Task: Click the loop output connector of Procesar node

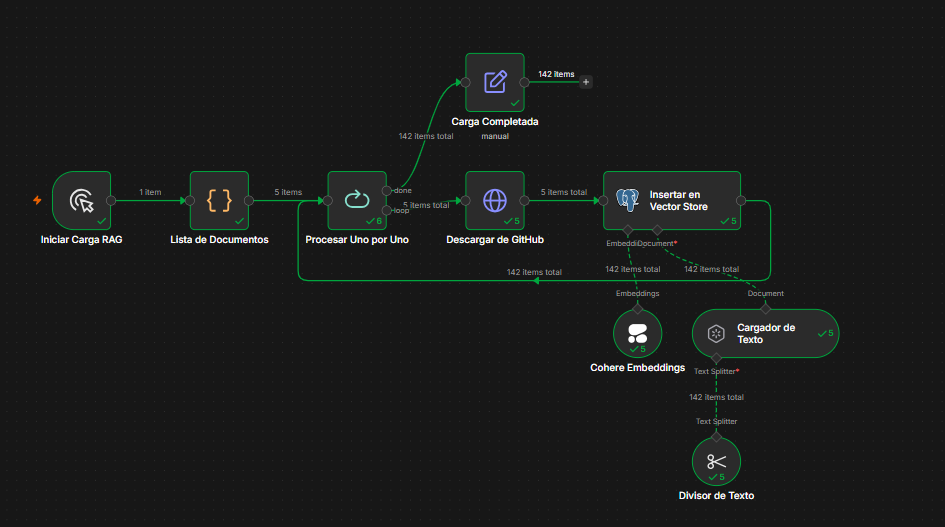Action: click(386, 210)
